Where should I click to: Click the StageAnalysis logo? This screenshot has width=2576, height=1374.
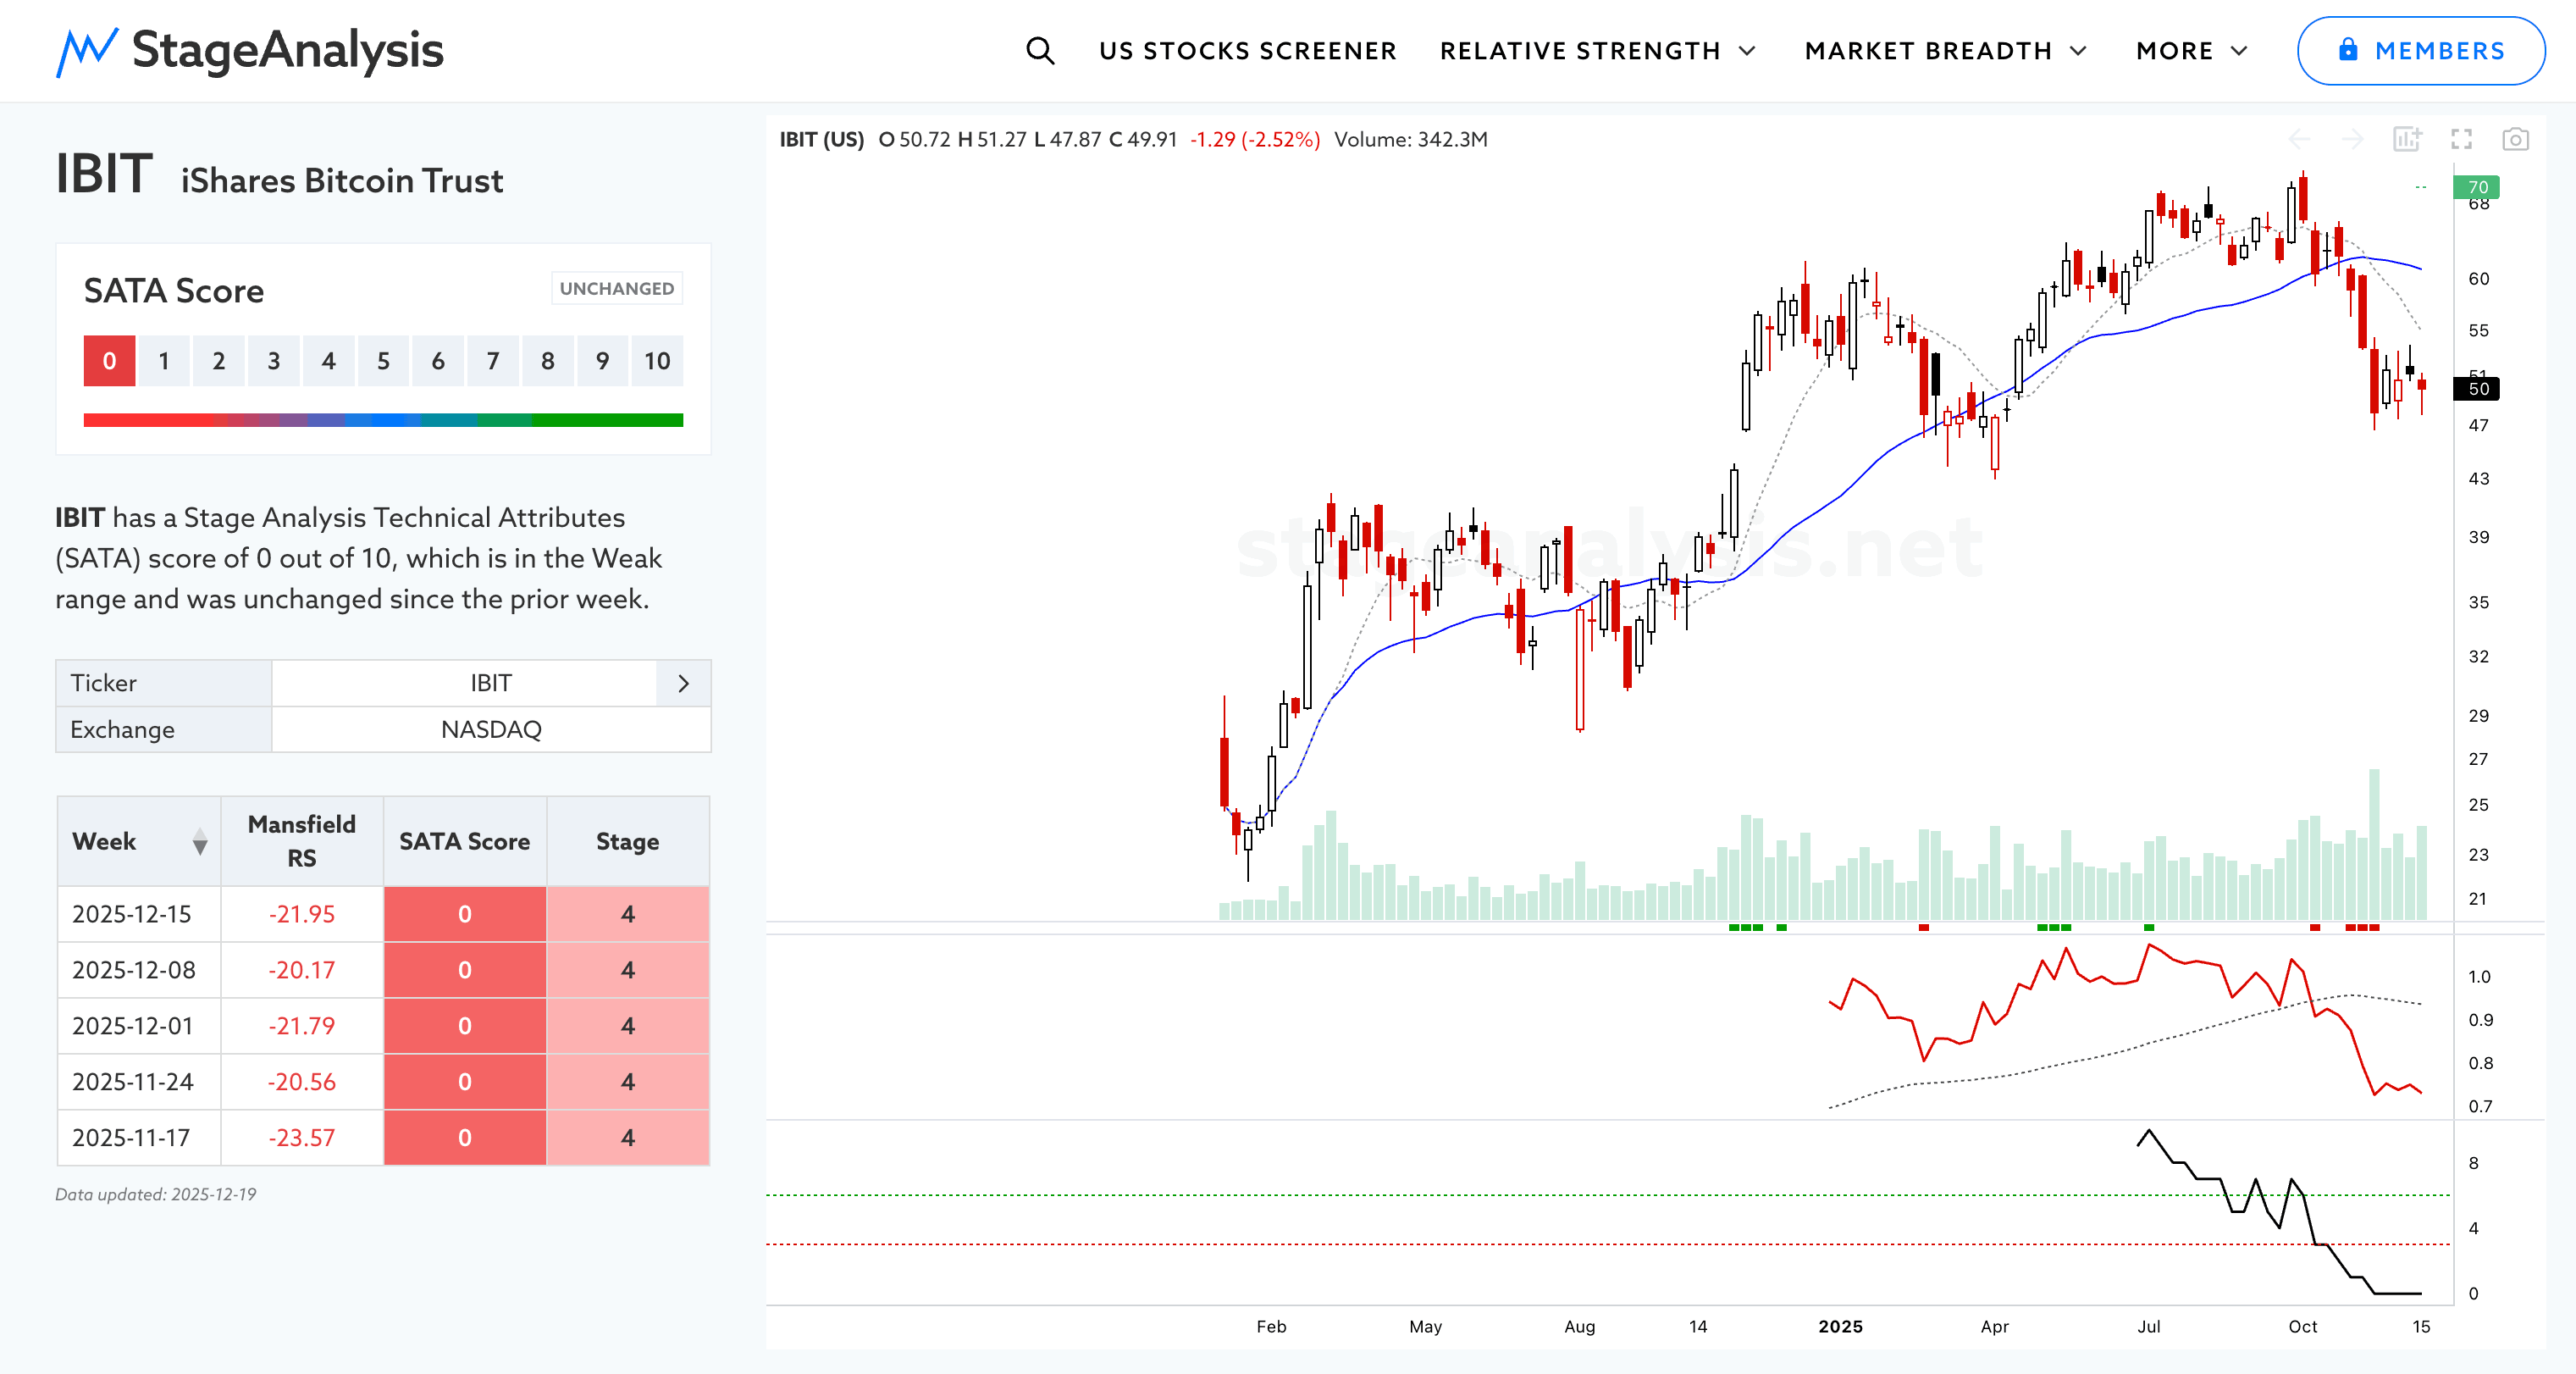point(250,51)
